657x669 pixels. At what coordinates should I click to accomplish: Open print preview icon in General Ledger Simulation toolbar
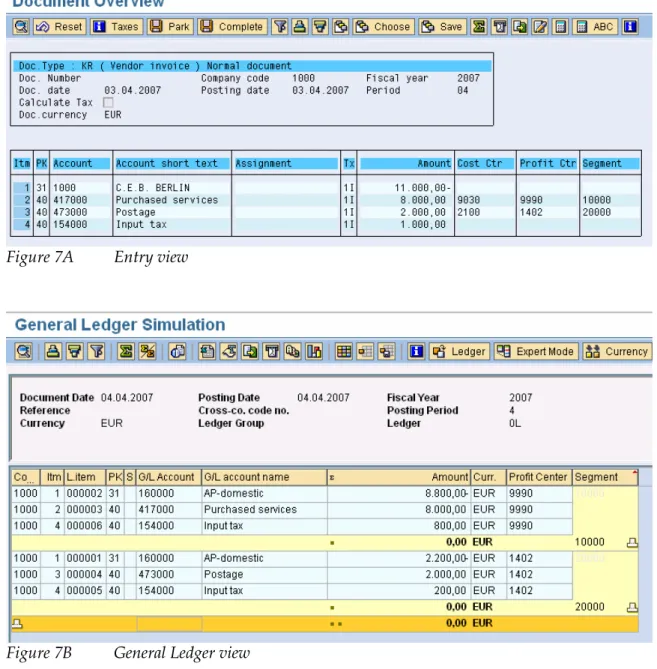(177, 352)
